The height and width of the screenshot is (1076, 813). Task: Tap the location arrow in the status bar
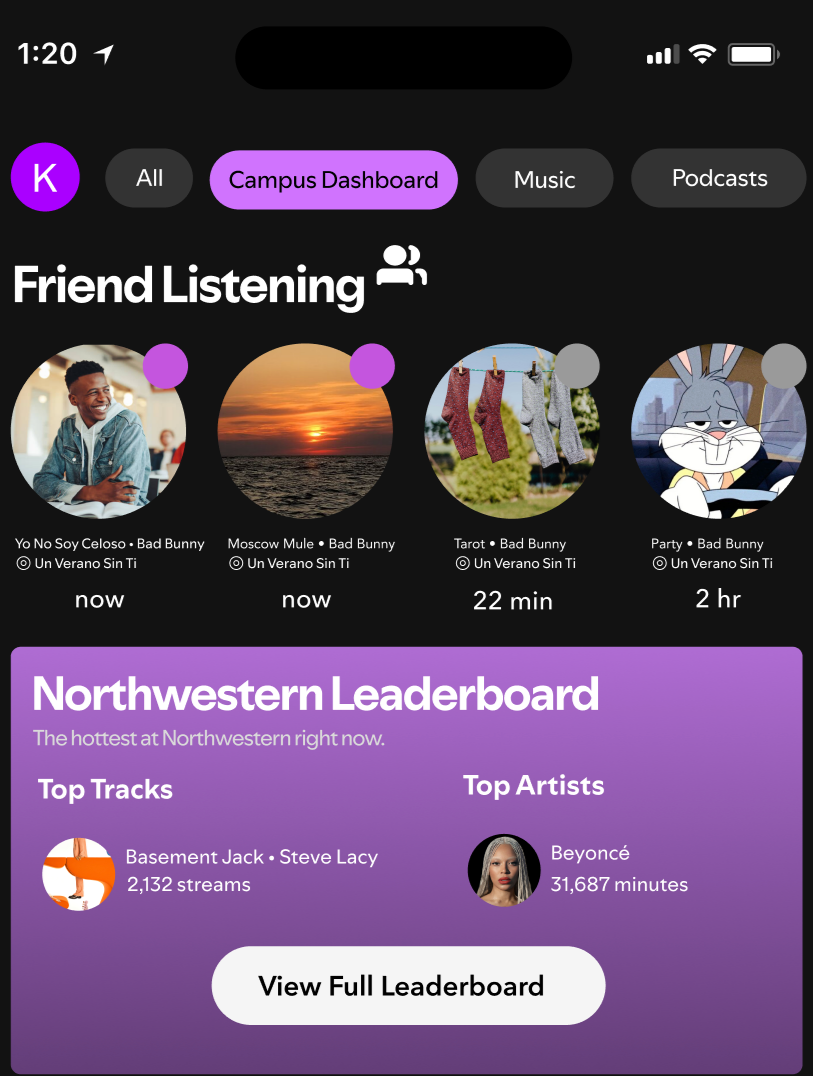click(104, 54)
